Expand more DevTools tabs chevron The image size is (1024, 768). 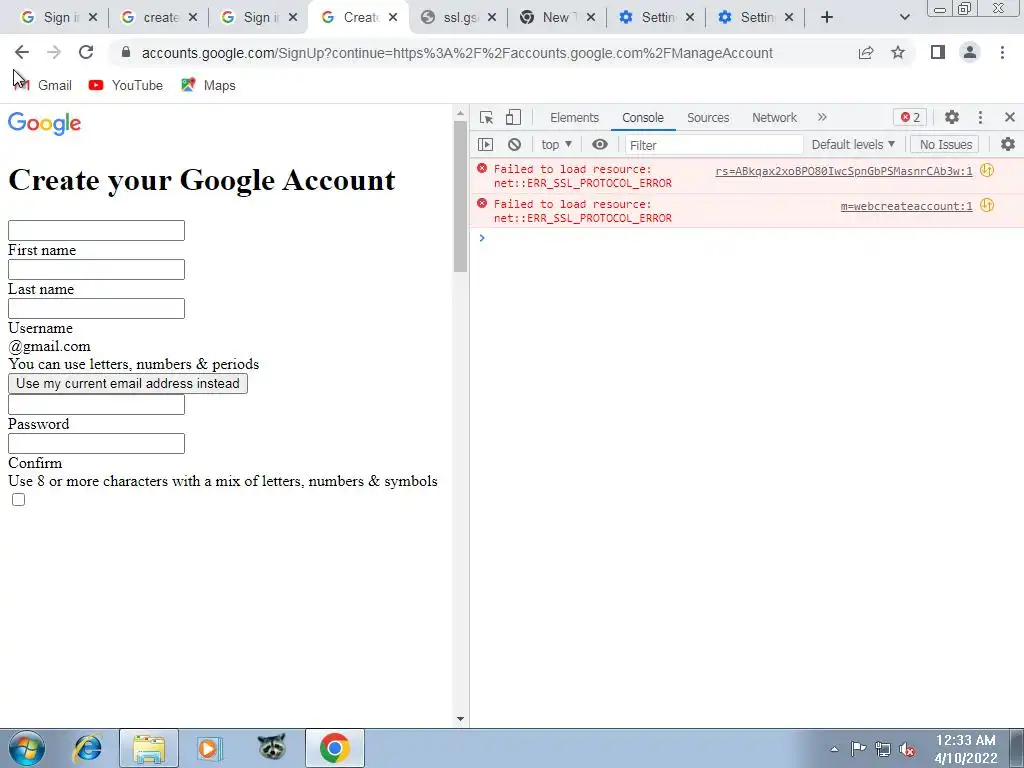[x=822, y=117]
